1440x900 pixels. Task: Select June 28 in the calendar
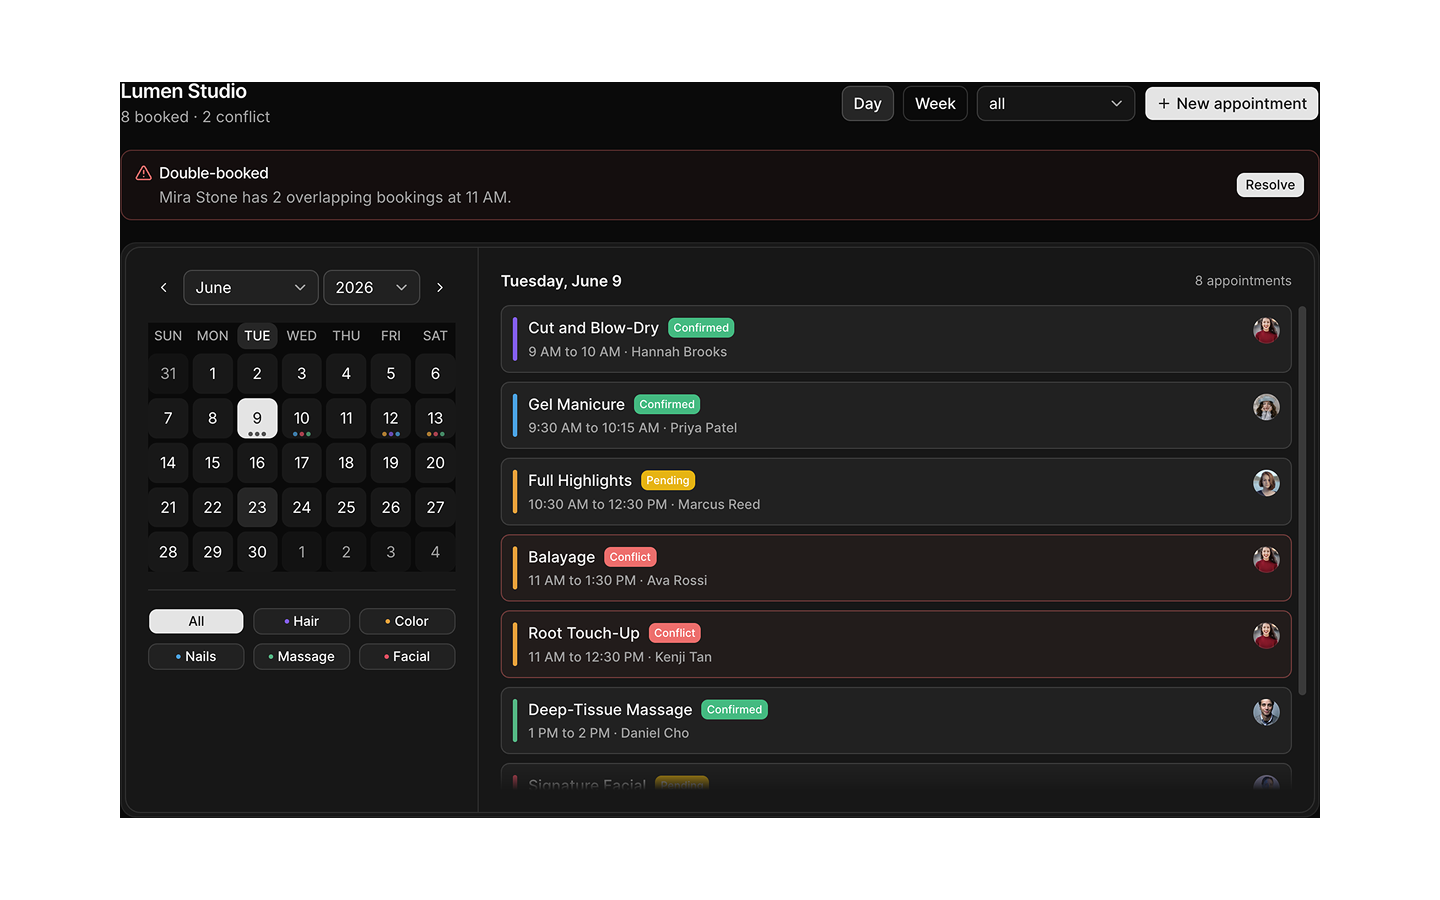[168, 552]
